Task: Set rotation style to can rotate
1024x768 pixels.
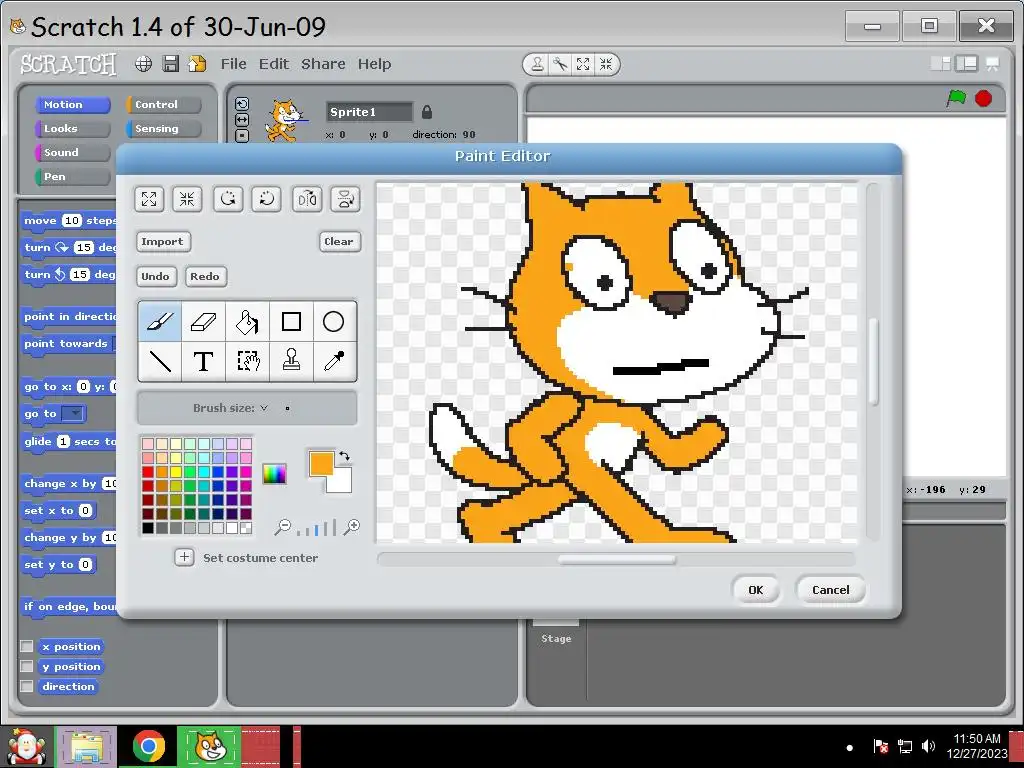Action: [x=242, y=104]
